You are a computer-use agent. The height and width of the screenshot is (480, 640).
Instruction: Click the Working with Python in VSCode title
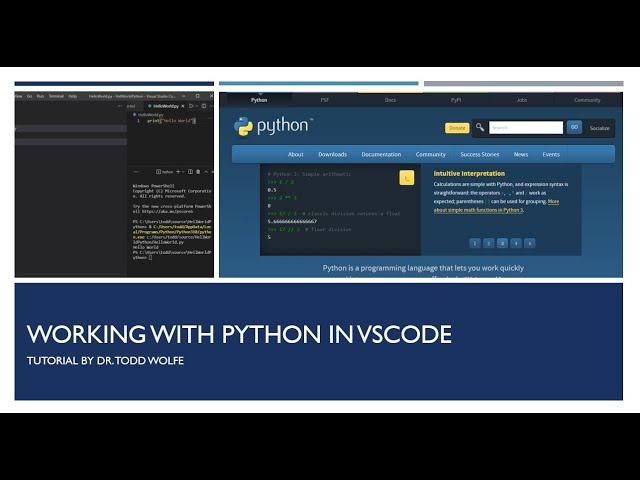239,334
